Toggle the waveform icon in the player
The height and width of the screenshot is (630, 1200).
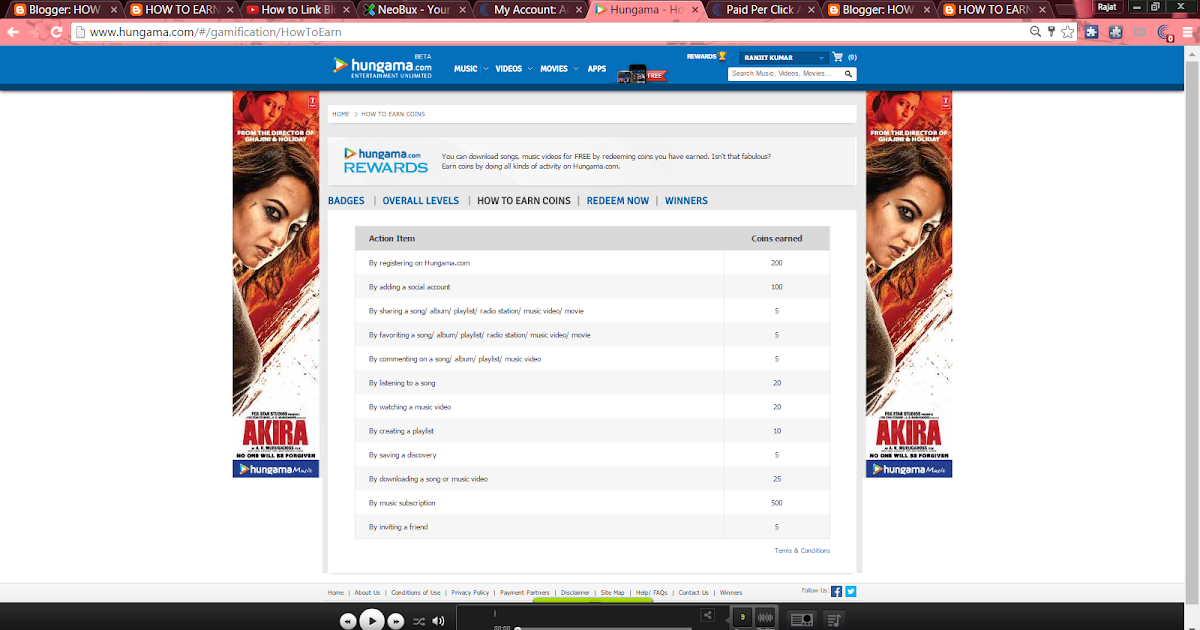(765, 619)
